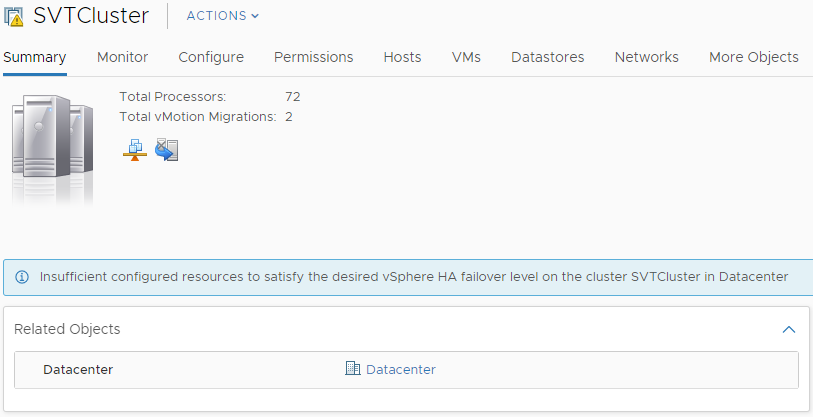813x417 pixels.
Task: Click the DRS balance scale icon
Action: [134, 150]
